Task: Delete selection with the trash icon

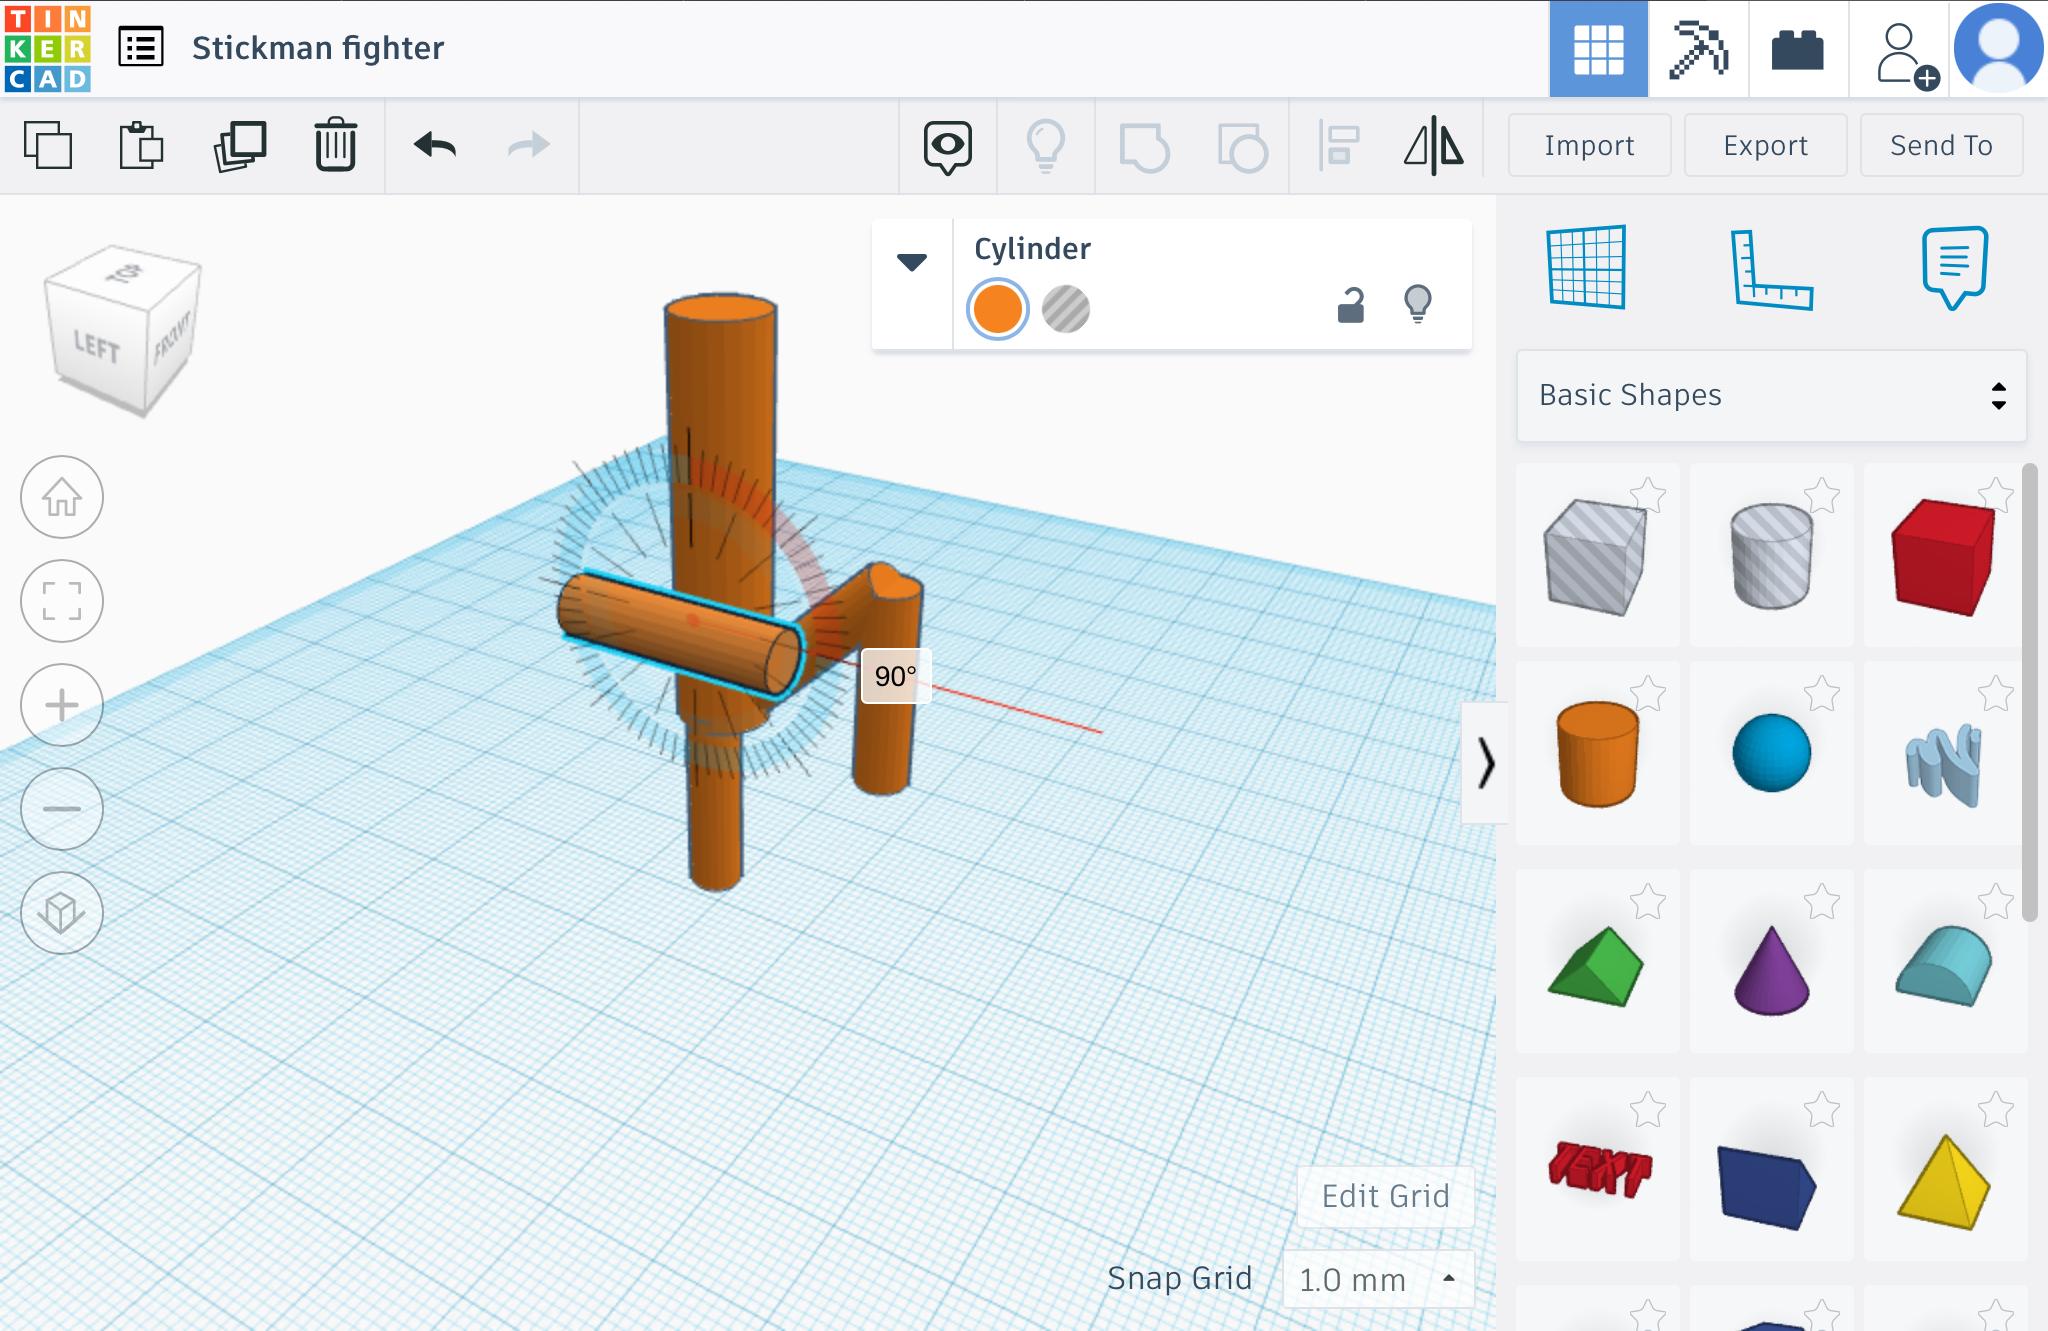Action: 335,146
